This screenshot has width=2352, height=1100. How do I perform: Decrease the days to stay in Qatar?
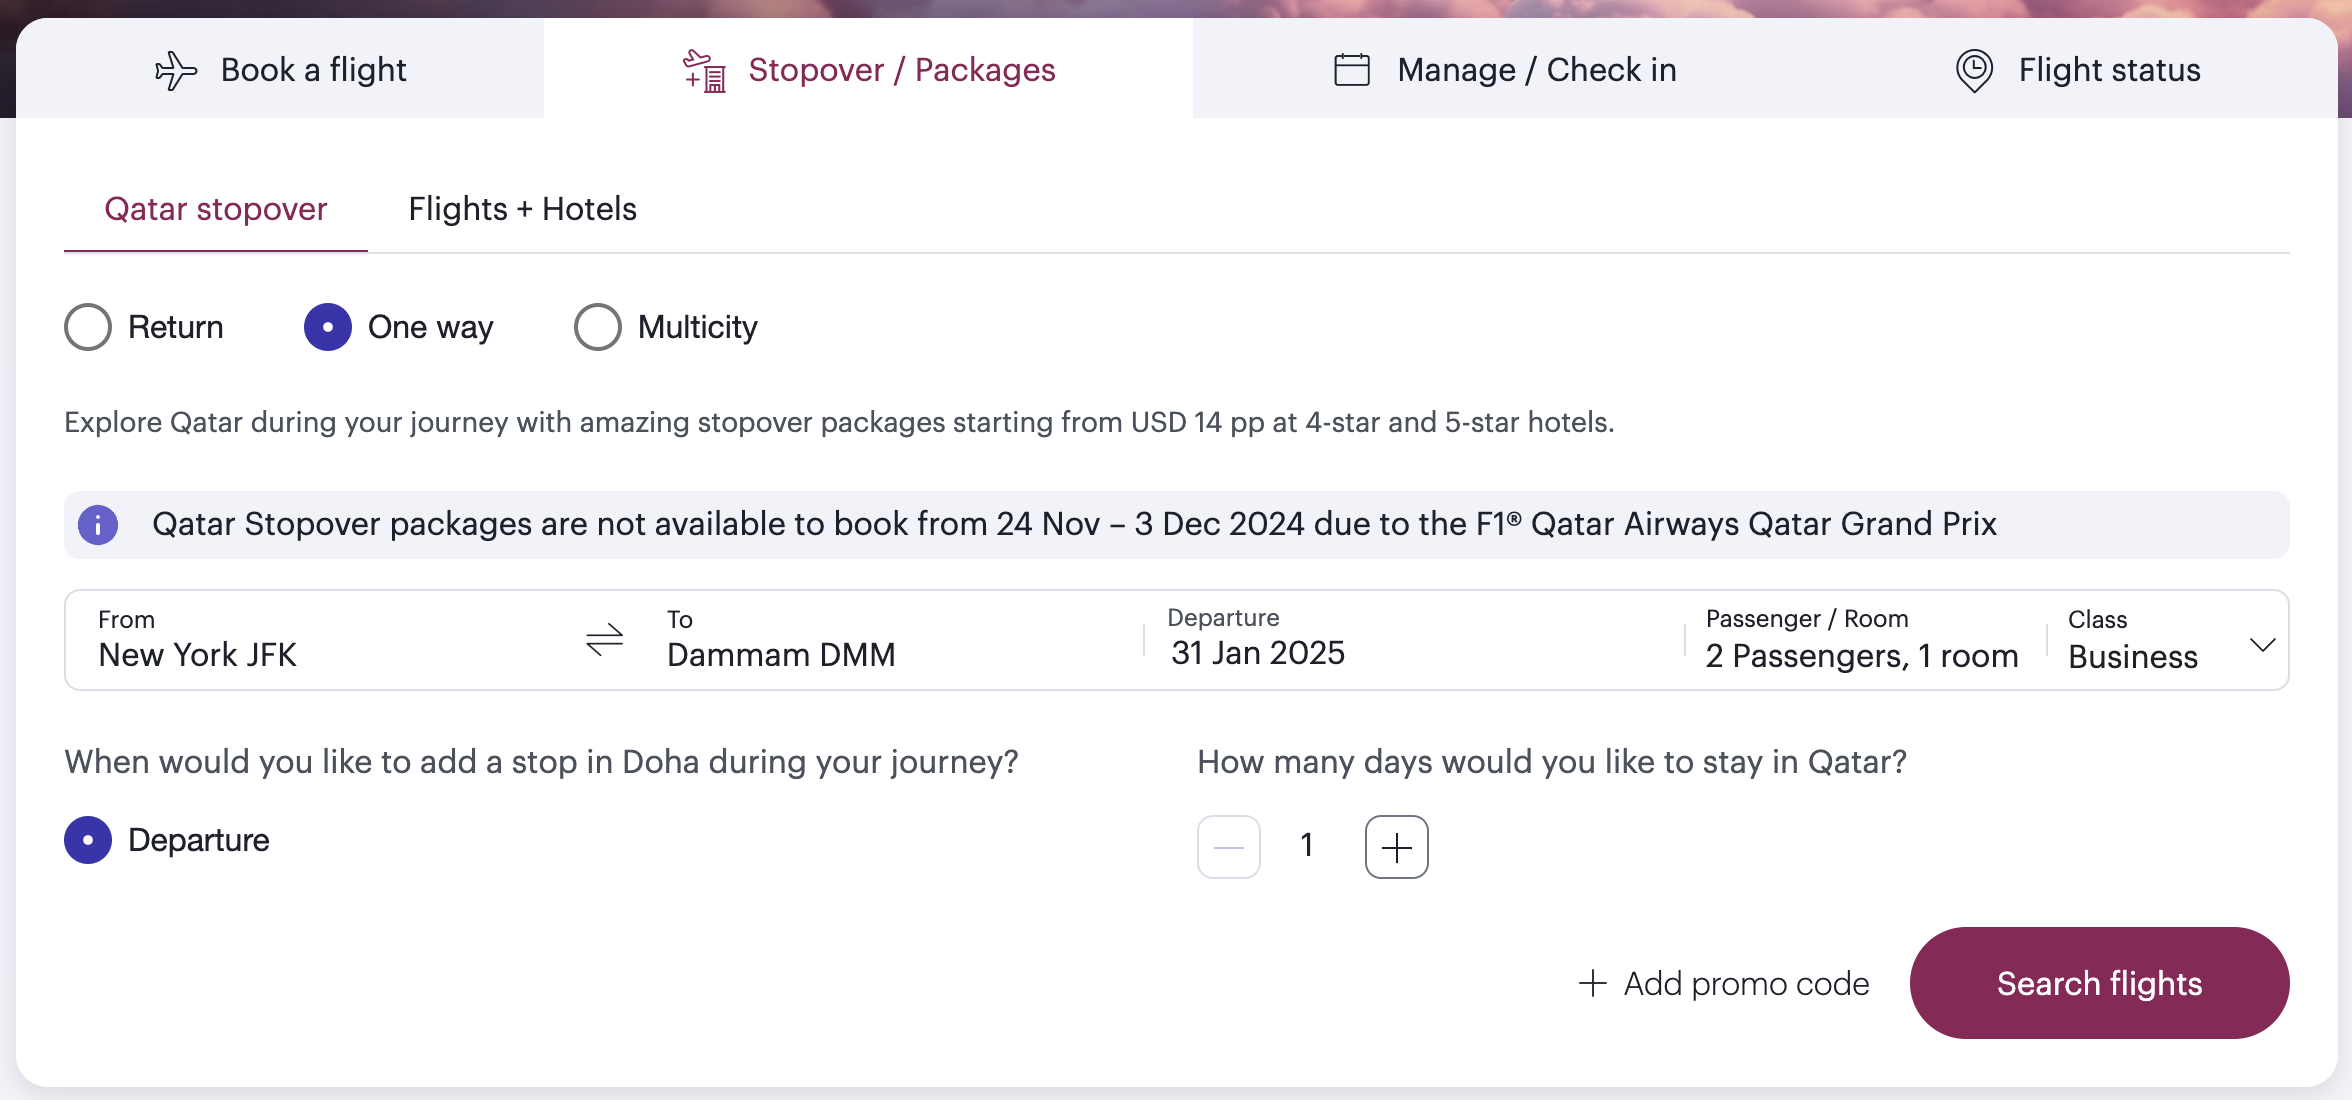click(x=1229, y=847)
